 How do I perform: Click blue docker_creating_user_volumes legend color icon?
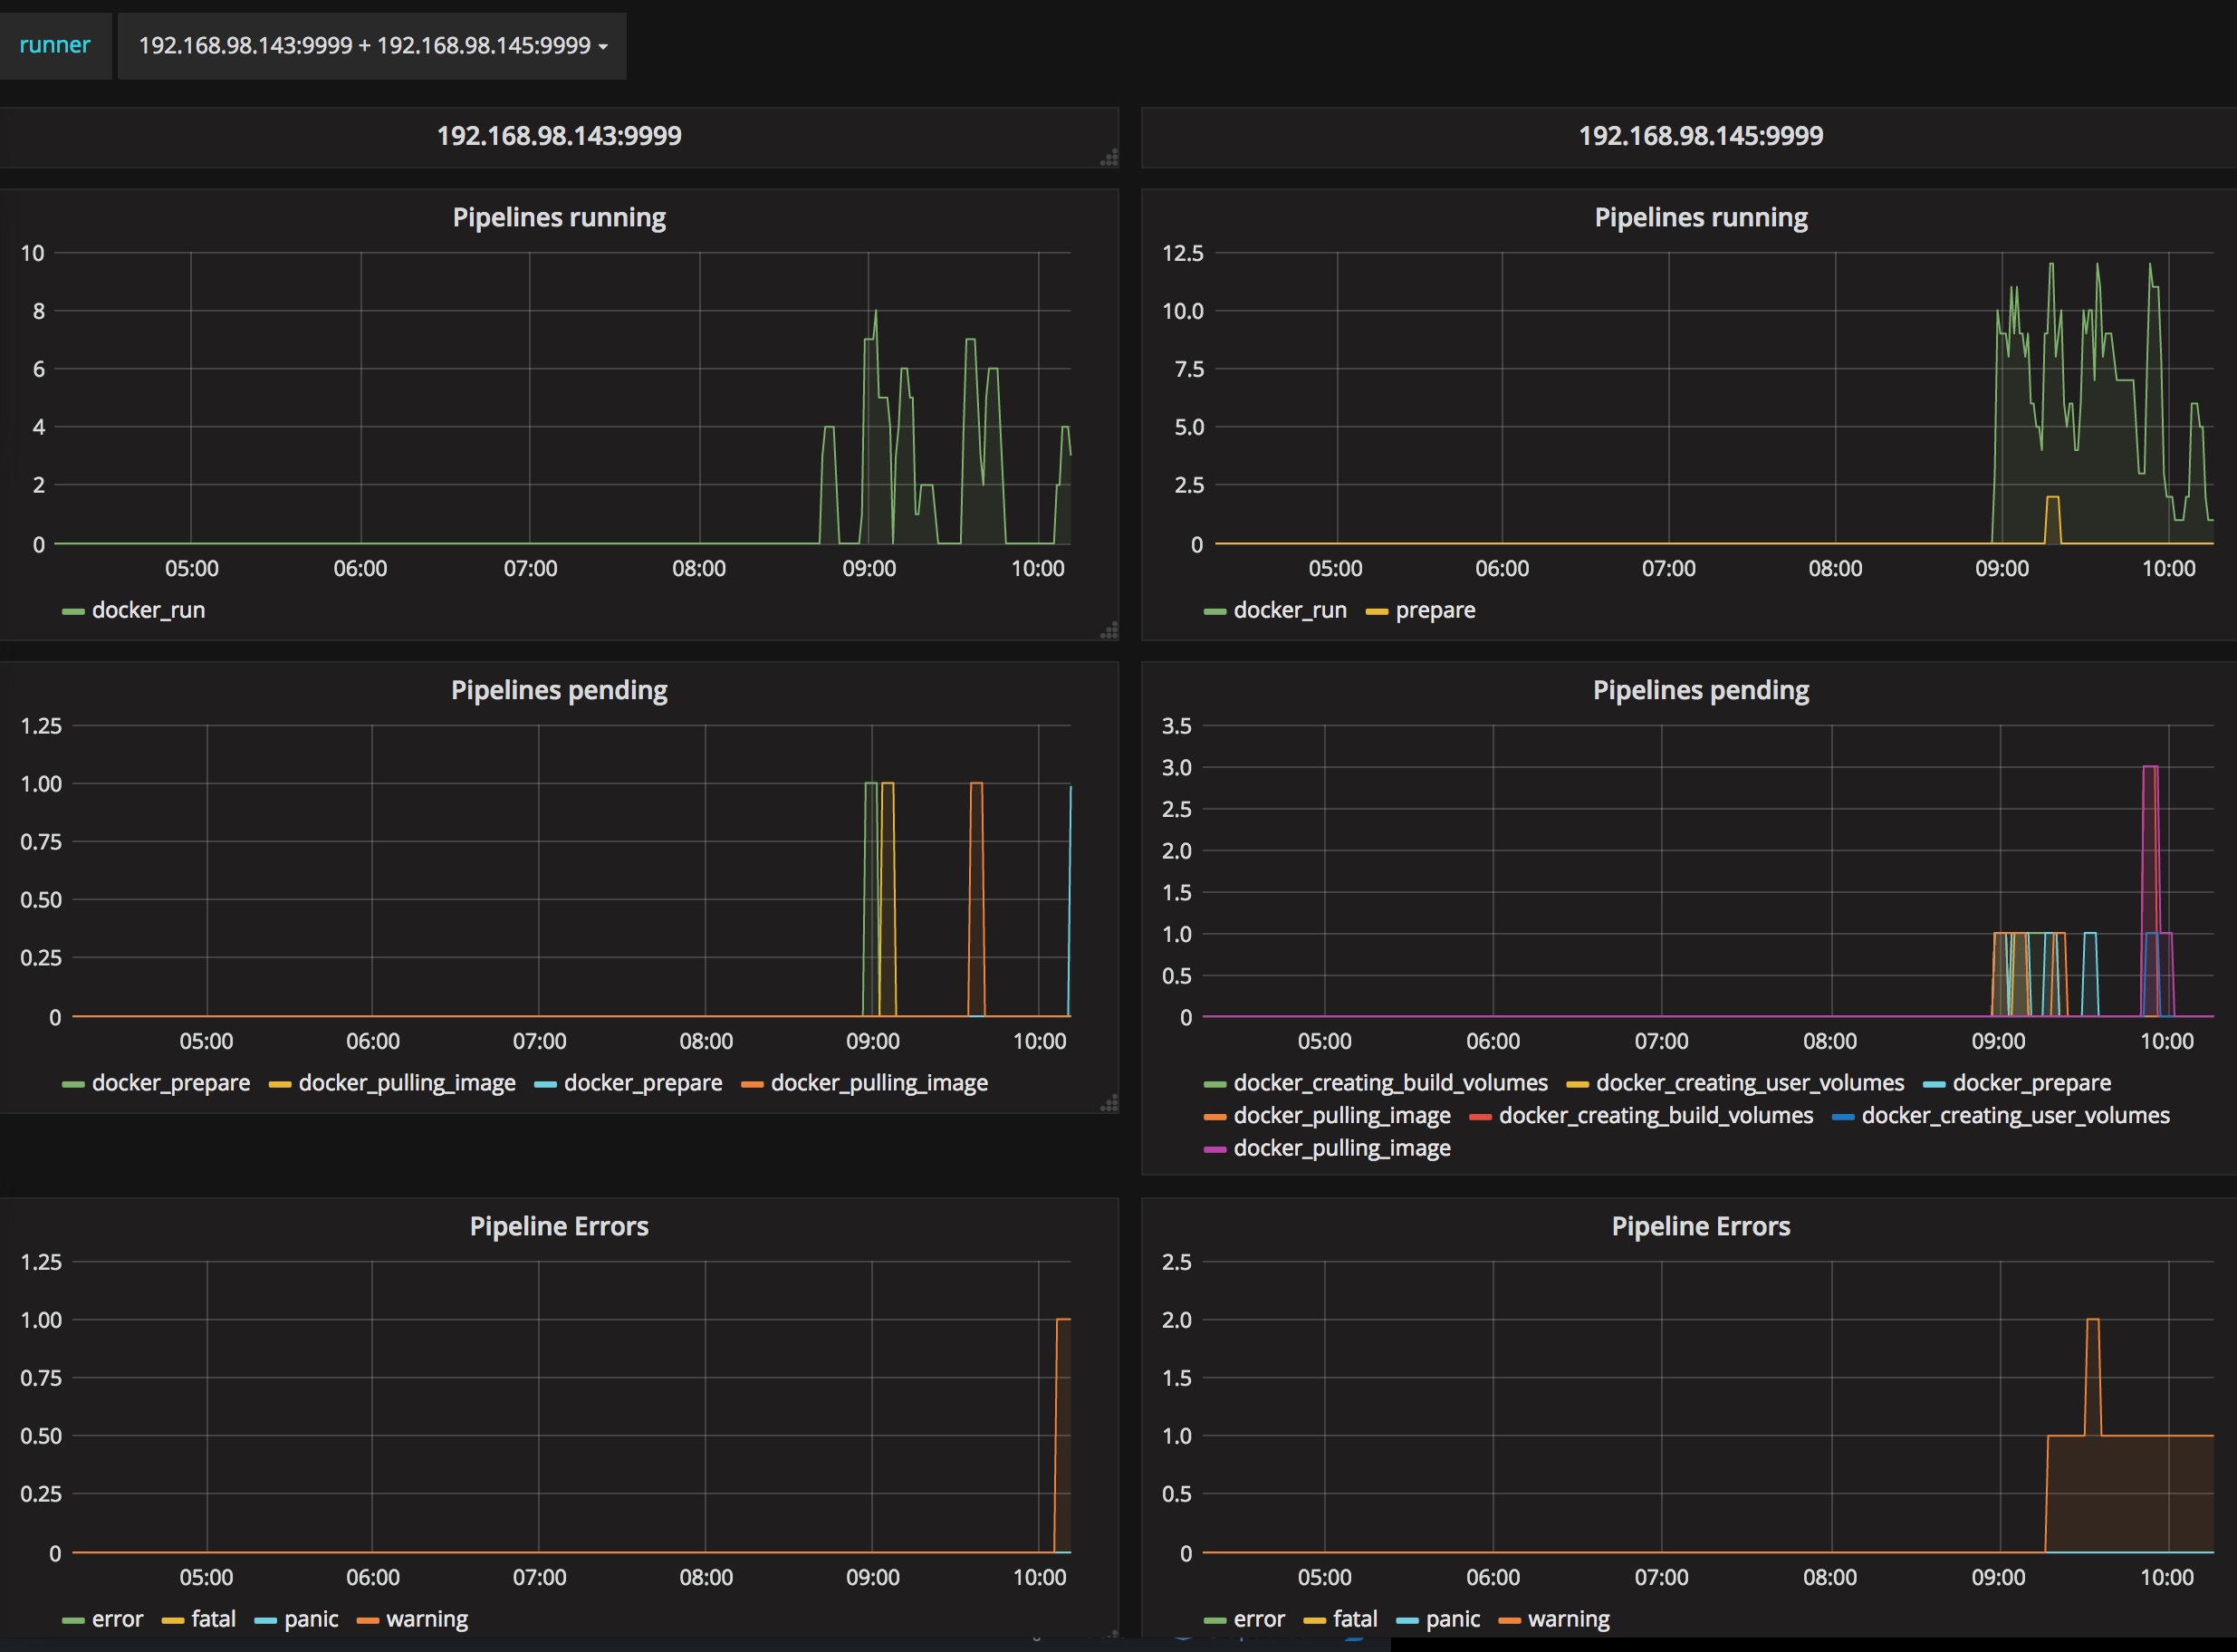pyautogui.click(x=1843, y=1117)
